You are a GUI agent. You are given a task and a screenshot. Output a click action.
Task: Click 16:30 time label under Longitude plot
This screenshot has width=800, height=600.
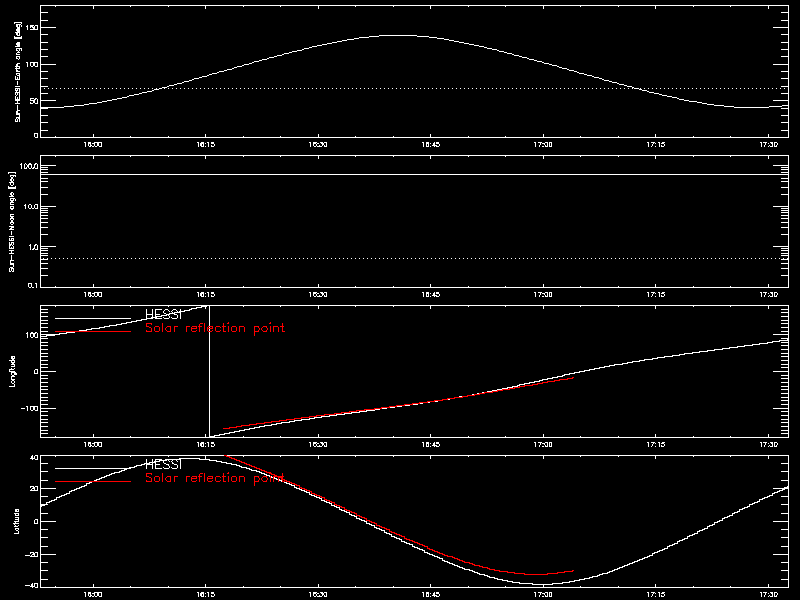pos(318,445)
